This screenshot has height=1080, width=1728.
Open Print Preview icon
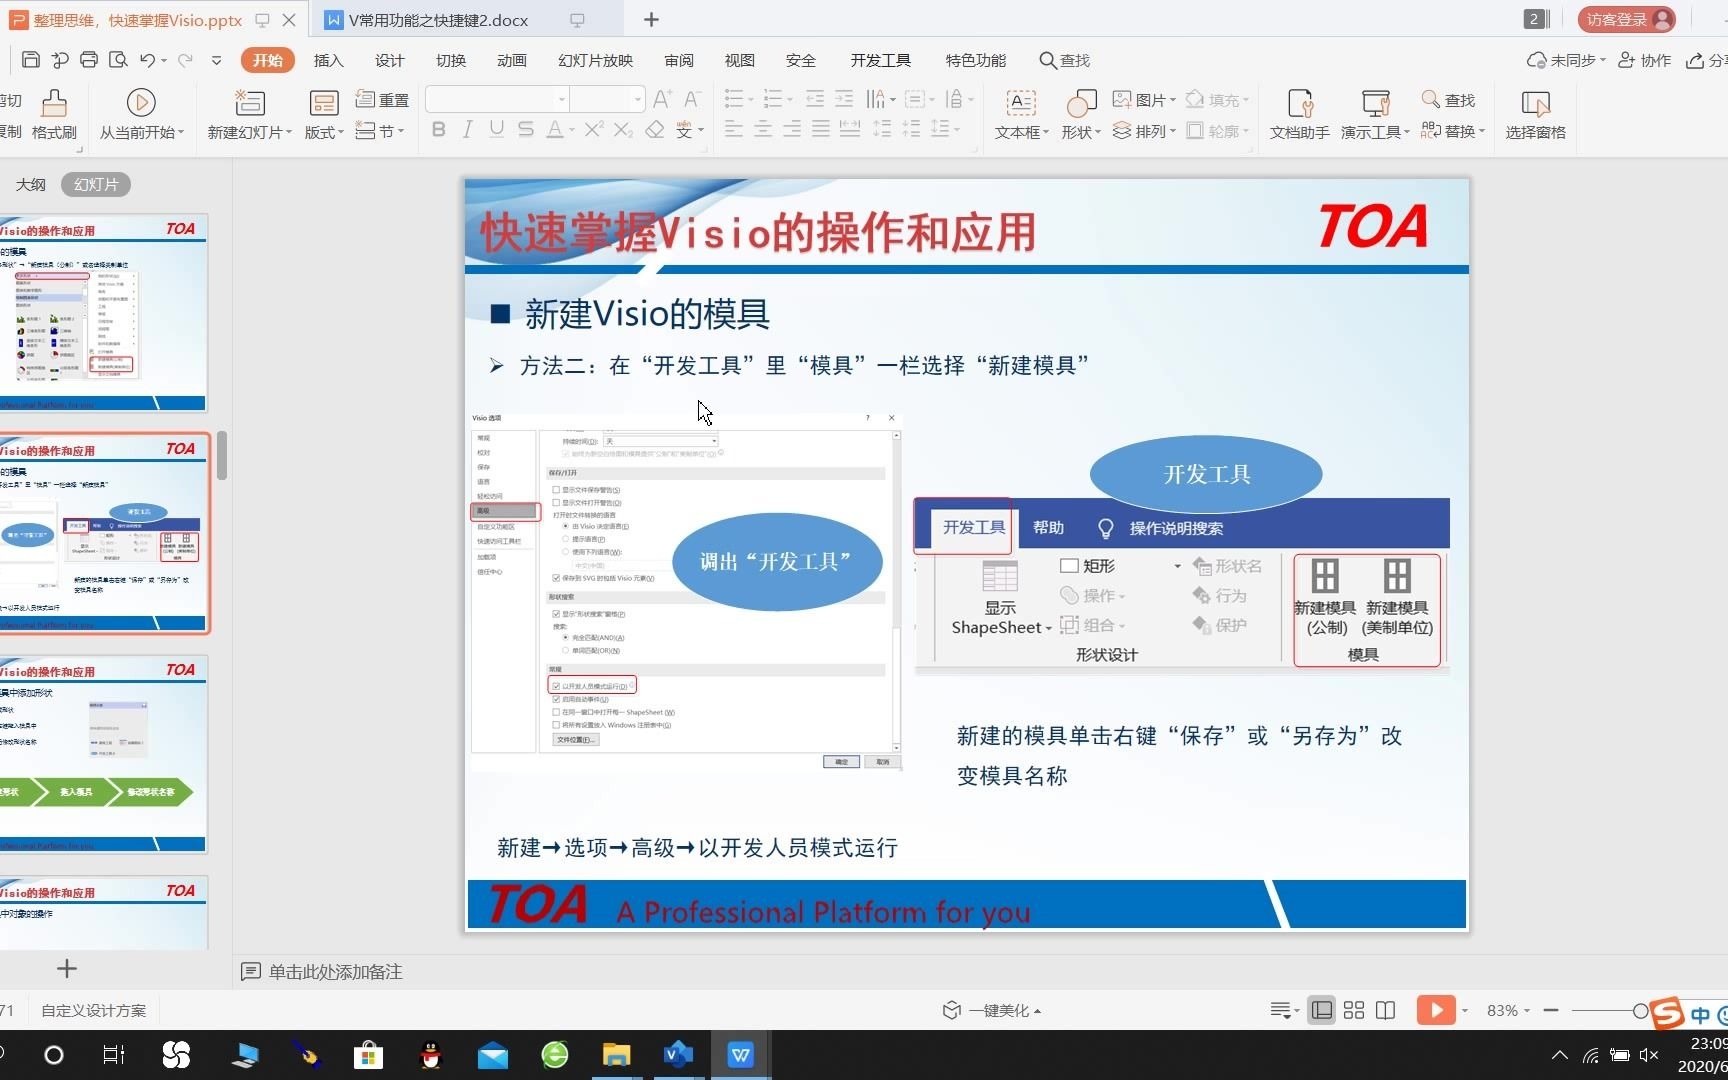pos(118,60)
